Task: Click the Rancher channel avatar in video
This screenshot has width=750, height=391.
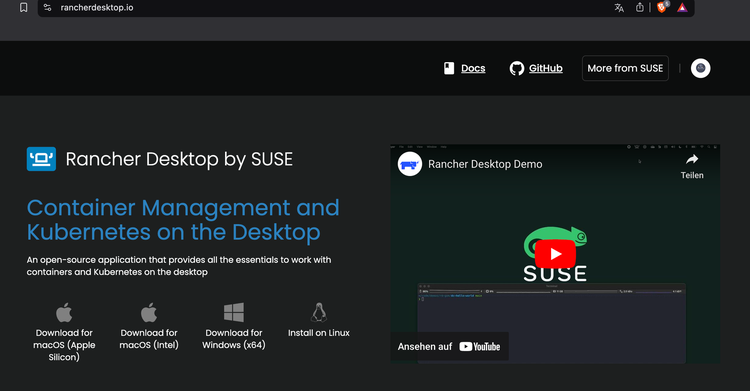Action: 410,164
